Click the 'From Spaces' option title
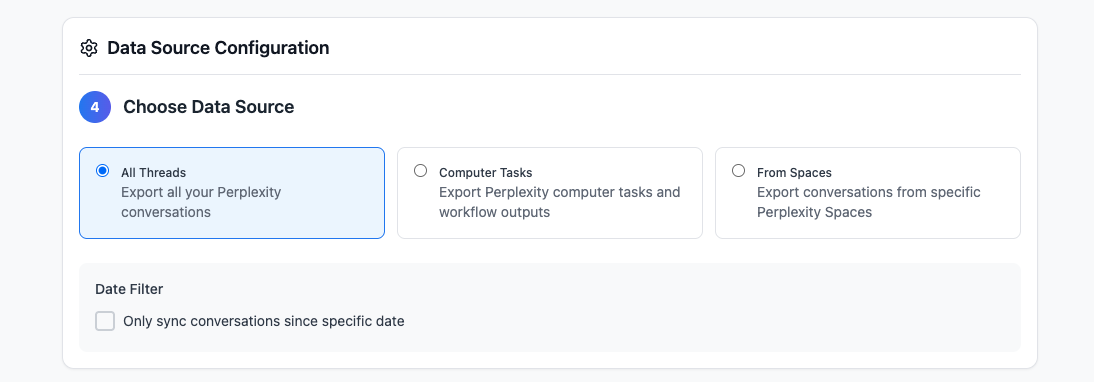Image resolution: width=1094 pixels, height=382 pixels. [x=794, y=172]
